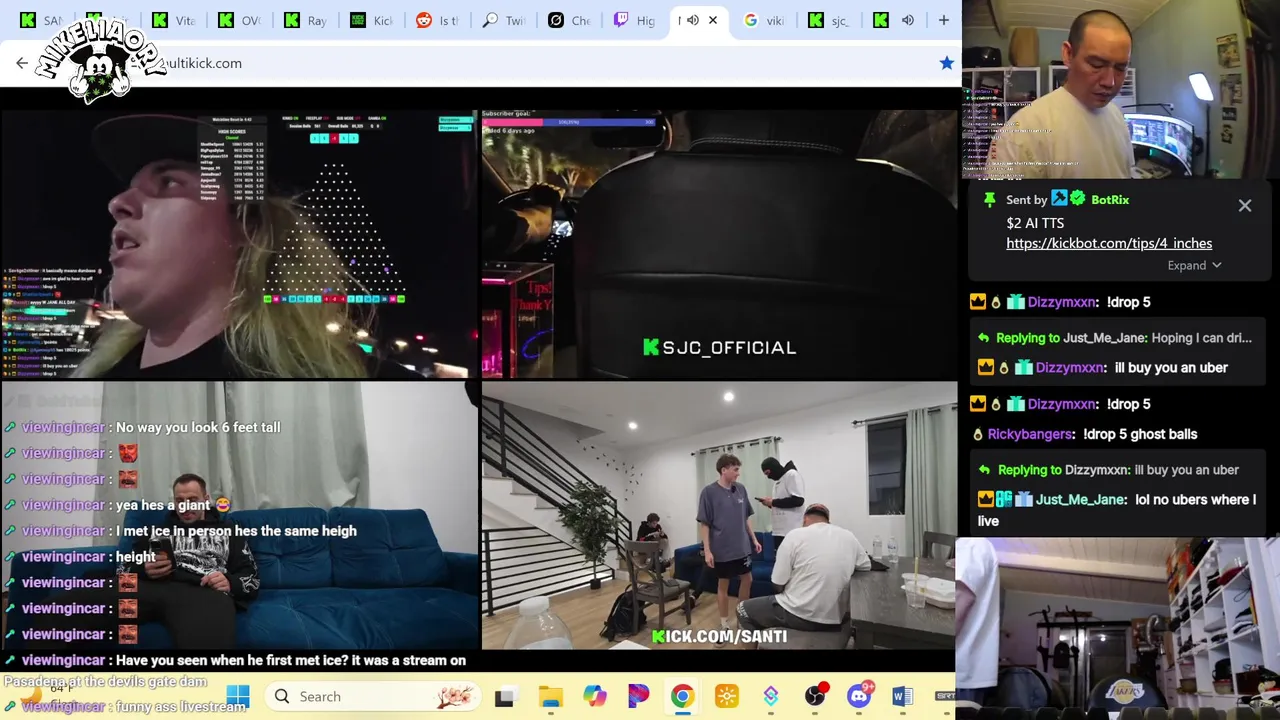Bookmark this page with the star icon
Screen dimensions: 1280x720
tap(946, 63)
